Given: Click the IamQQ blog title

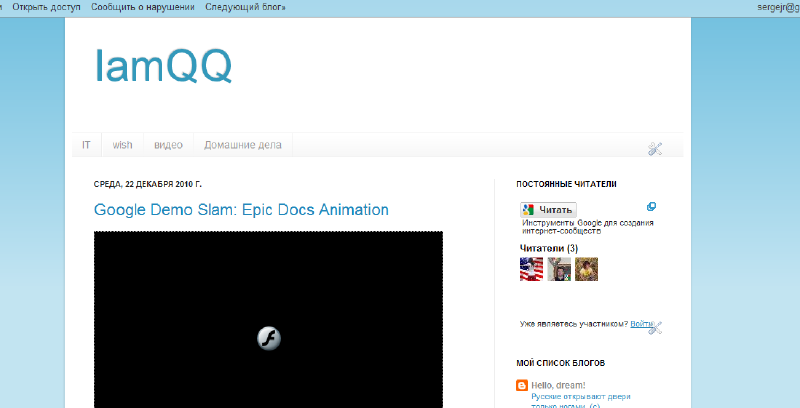Looking at the screenshot, I should pyautogui.click(x=163, y=66).
